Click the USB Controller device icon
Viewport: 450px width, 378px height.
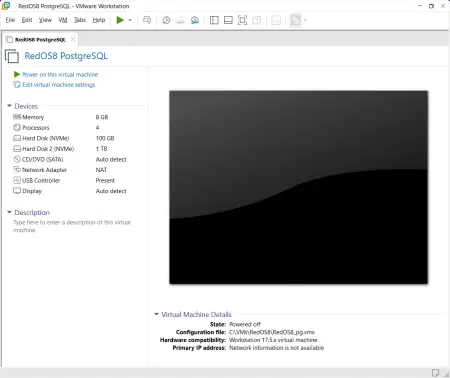pyautogui.click(x=17, y=180)
